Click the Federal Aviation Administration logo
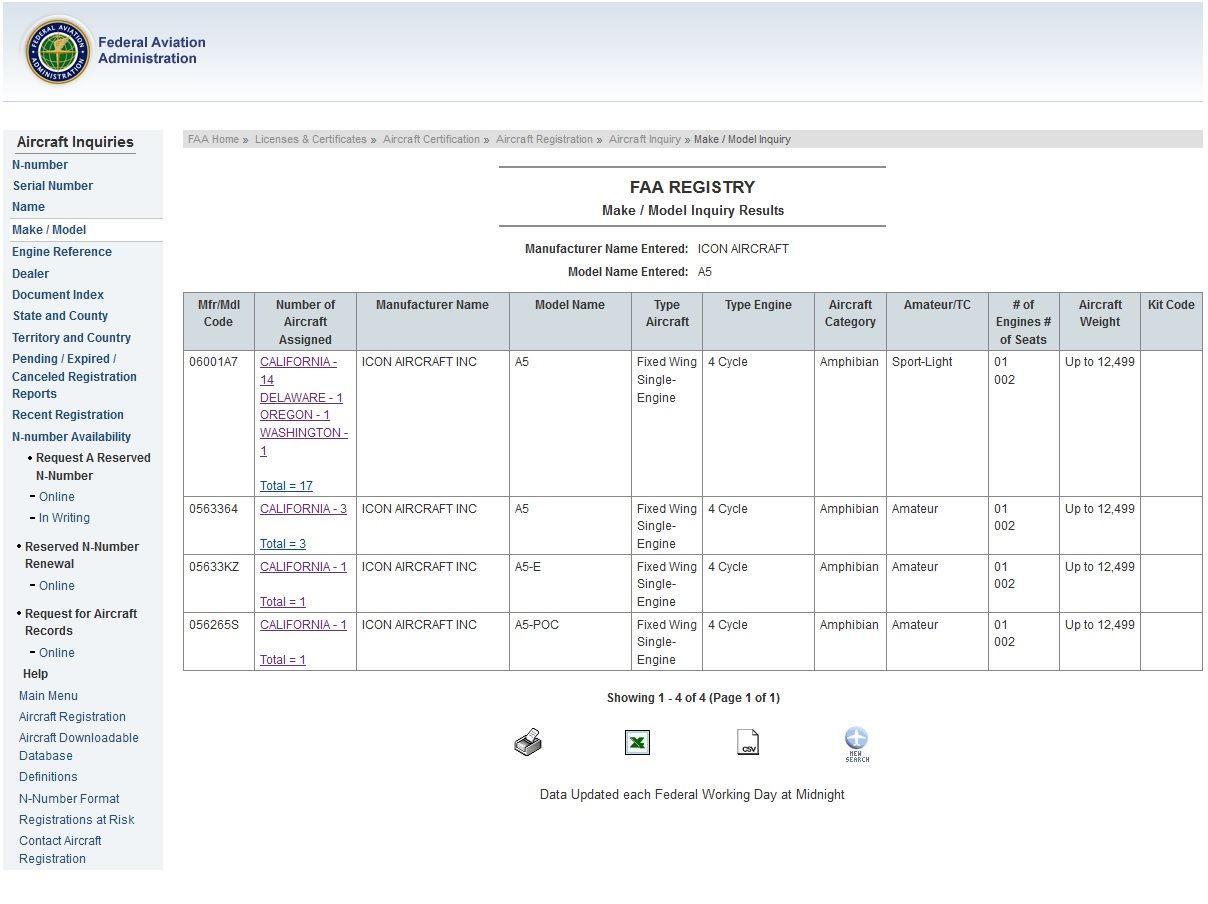The width and height of the screenshot is (1208, 904). (59, 50)
